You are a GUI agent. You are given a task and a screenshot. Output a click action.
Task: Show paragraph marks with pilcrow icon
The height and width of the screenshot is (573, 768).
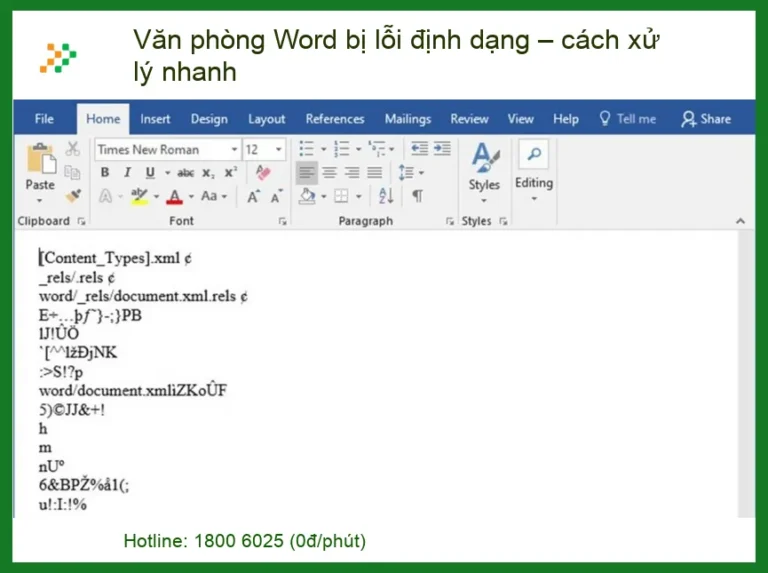click(417, 196)
